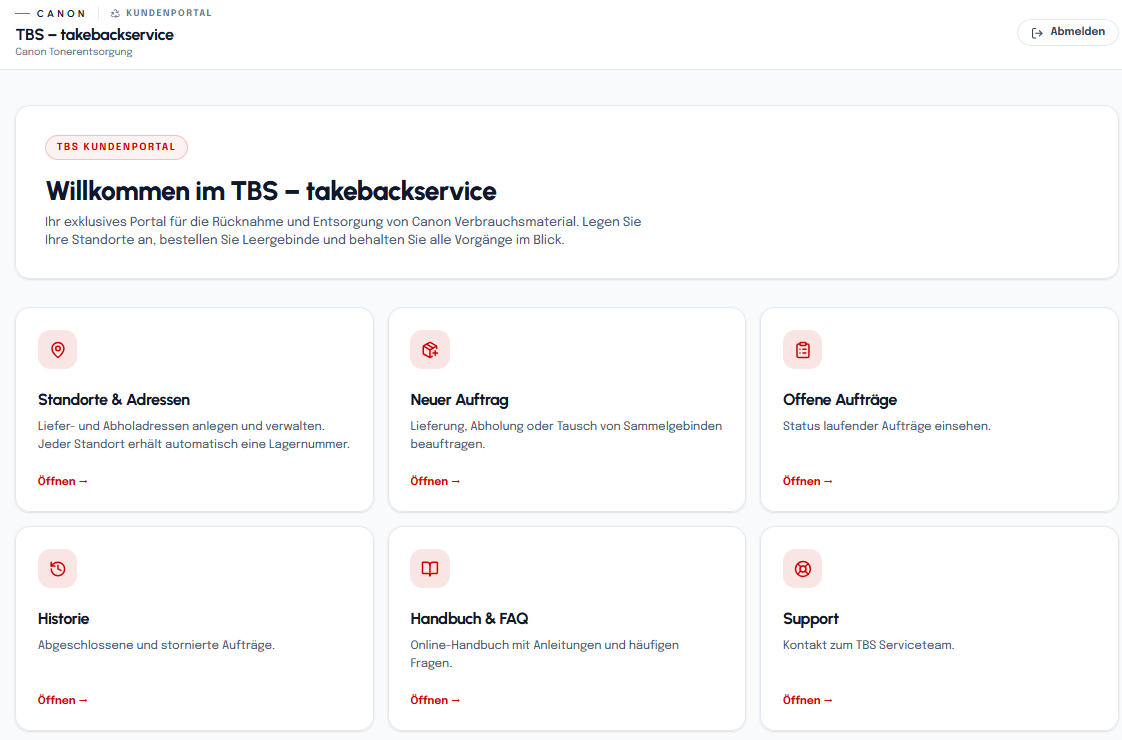Click the location pin icon for Standorte
Screen dimensions: 1122x740
point(58,349)
